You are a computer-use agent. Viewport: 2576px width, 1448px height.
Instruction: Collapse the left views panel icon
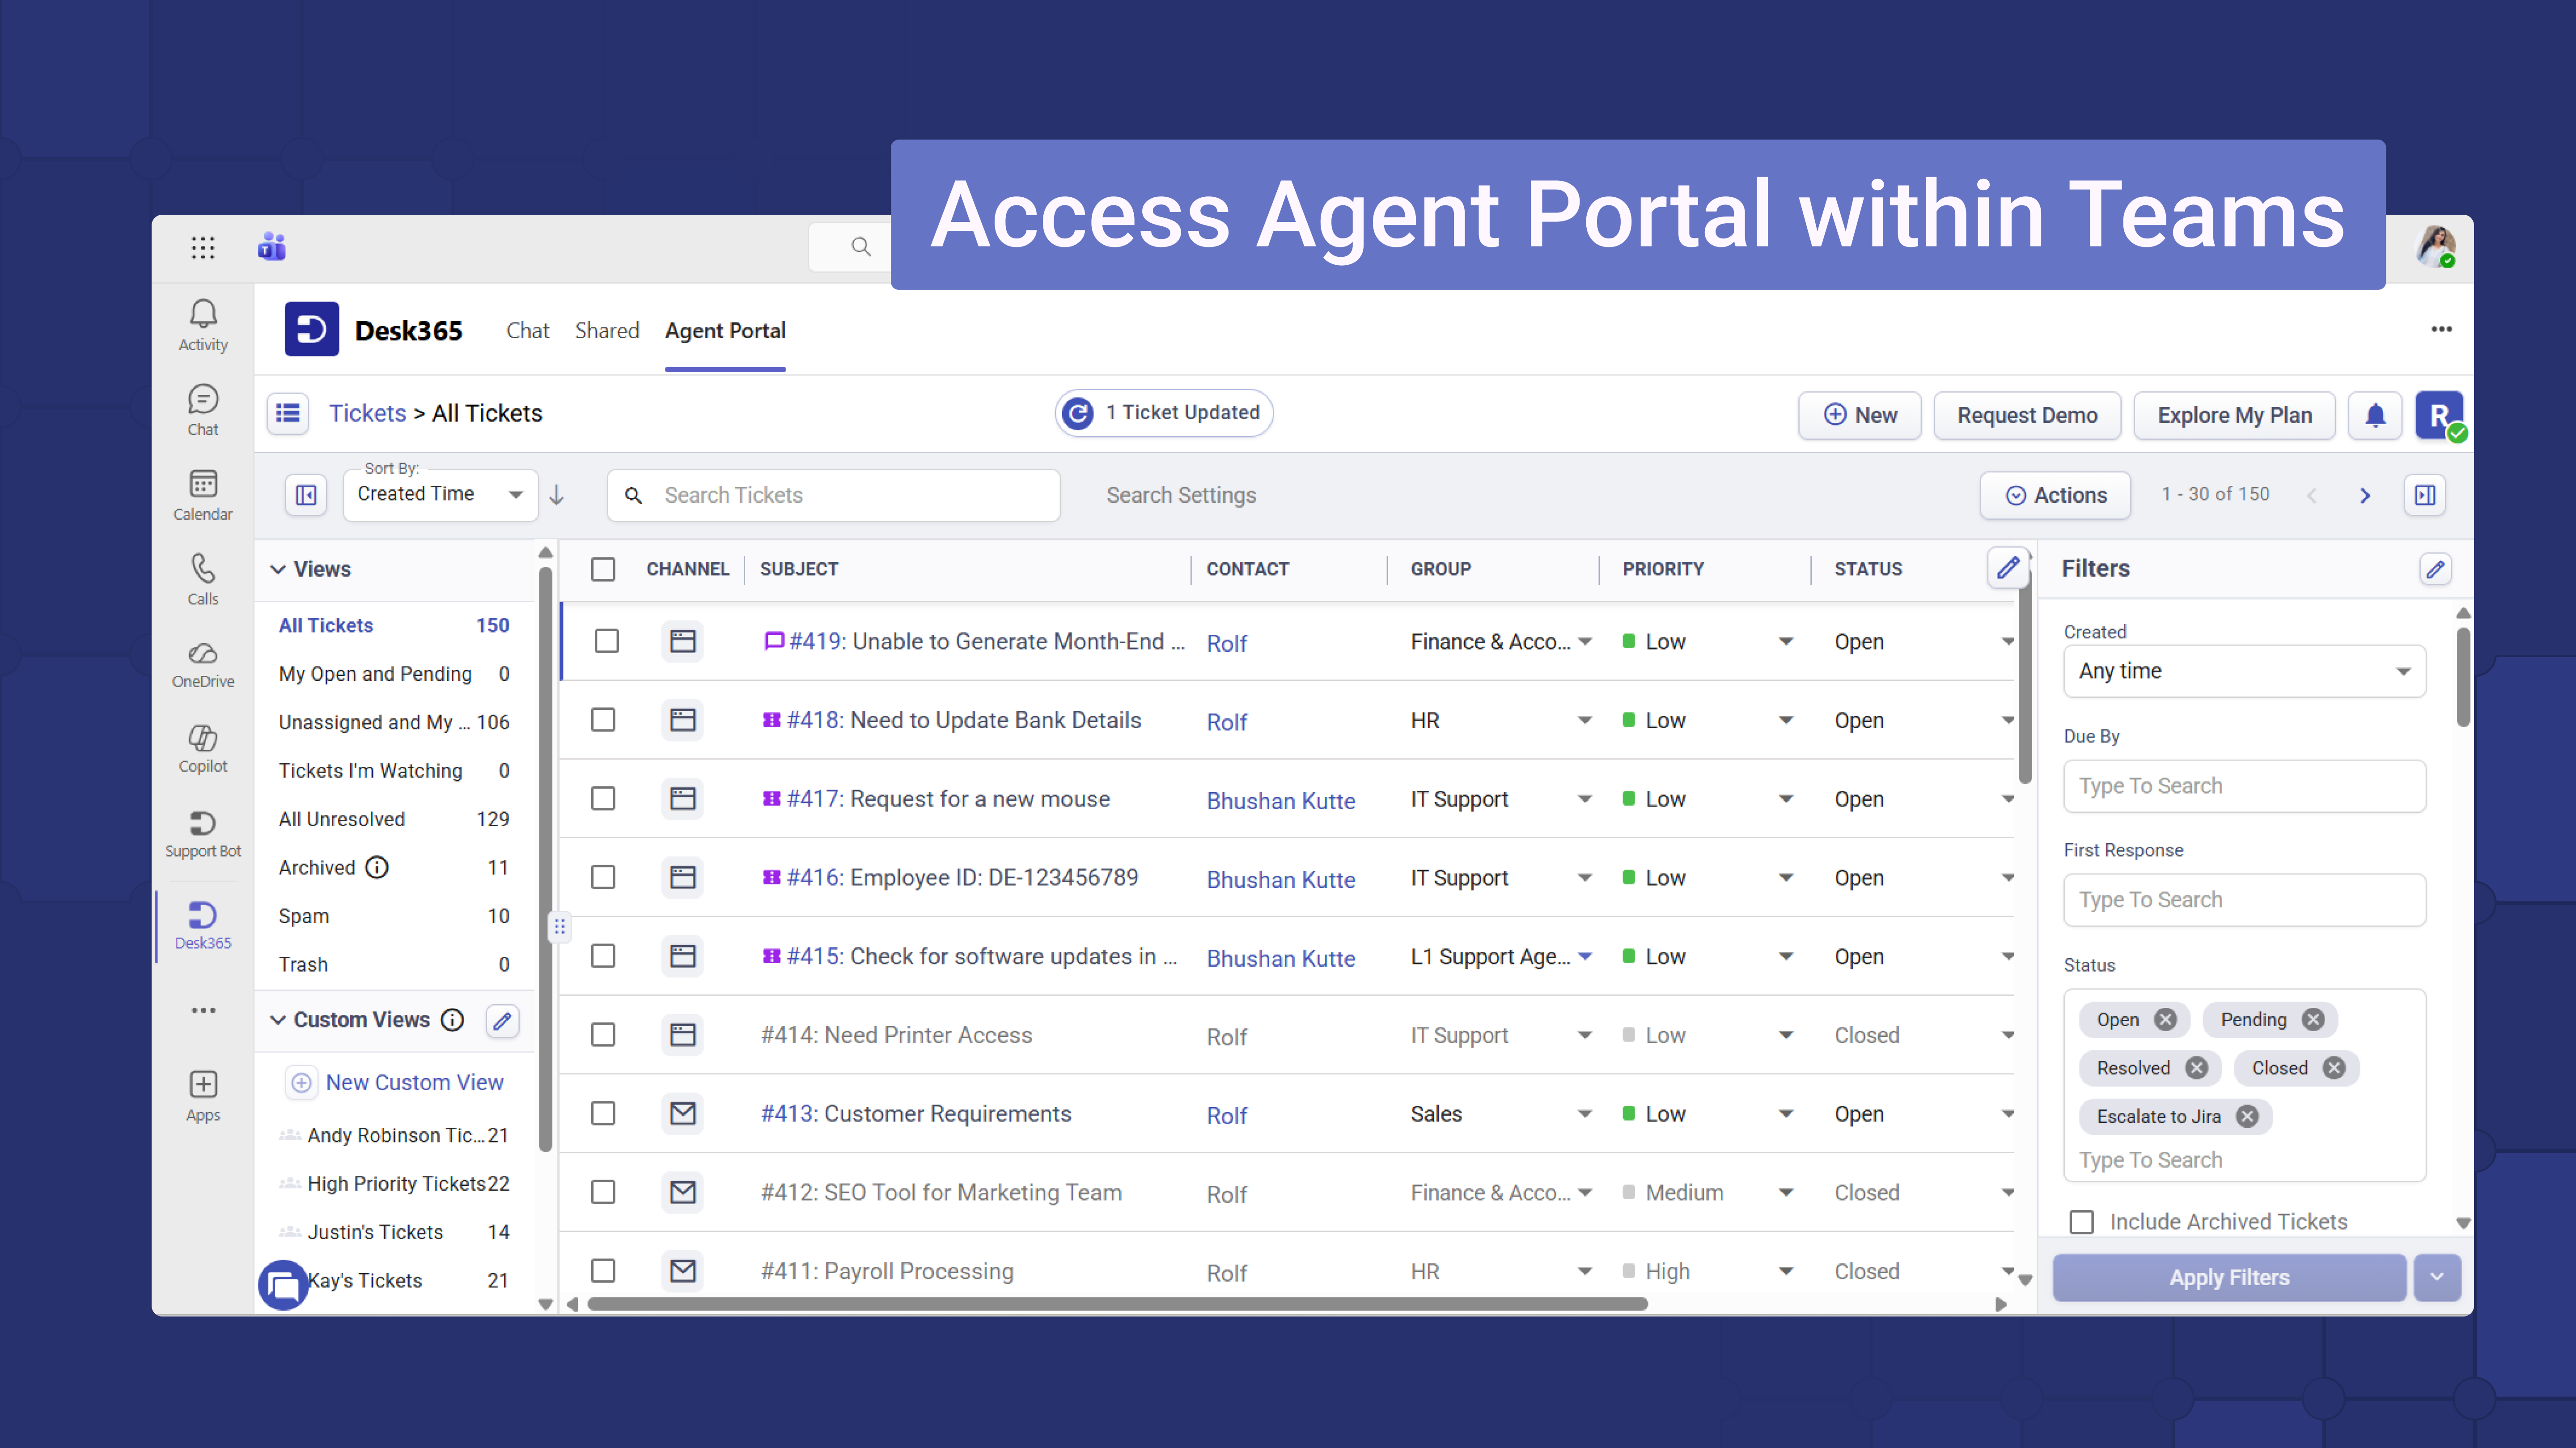(306, 495)
